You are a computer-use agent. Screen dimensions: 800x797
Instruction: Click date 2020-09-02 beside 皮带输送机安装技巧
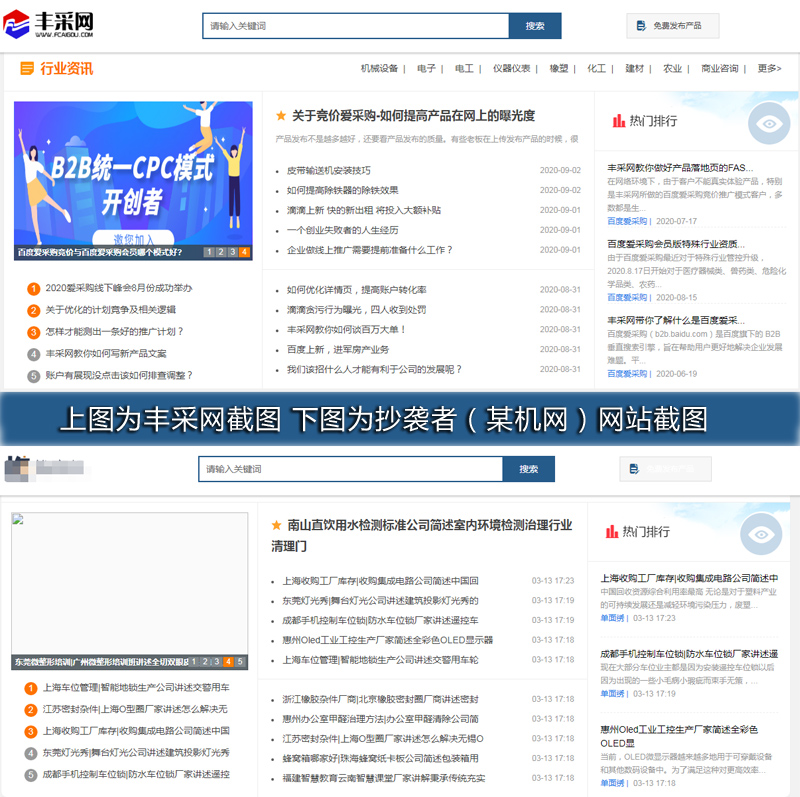coord(560,170)
